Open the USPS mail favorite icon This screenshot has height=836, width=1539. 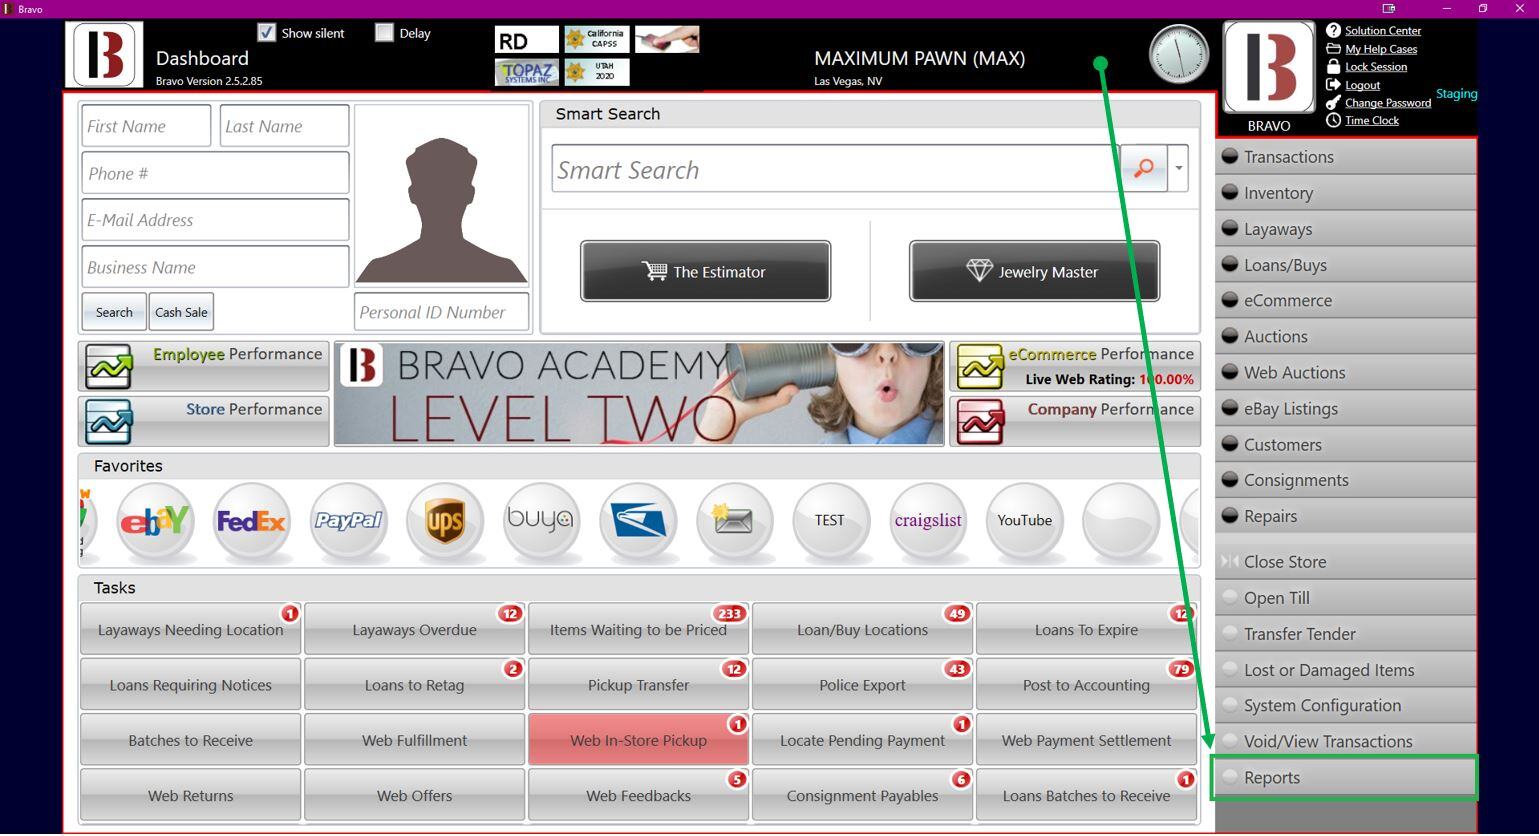coord(638,521)
